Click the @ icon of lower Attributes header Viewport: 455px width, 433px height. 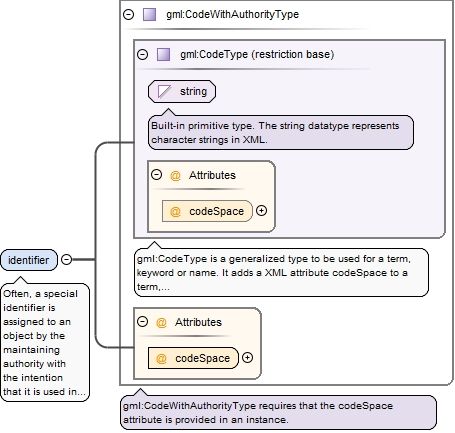[x=161, y=322]
